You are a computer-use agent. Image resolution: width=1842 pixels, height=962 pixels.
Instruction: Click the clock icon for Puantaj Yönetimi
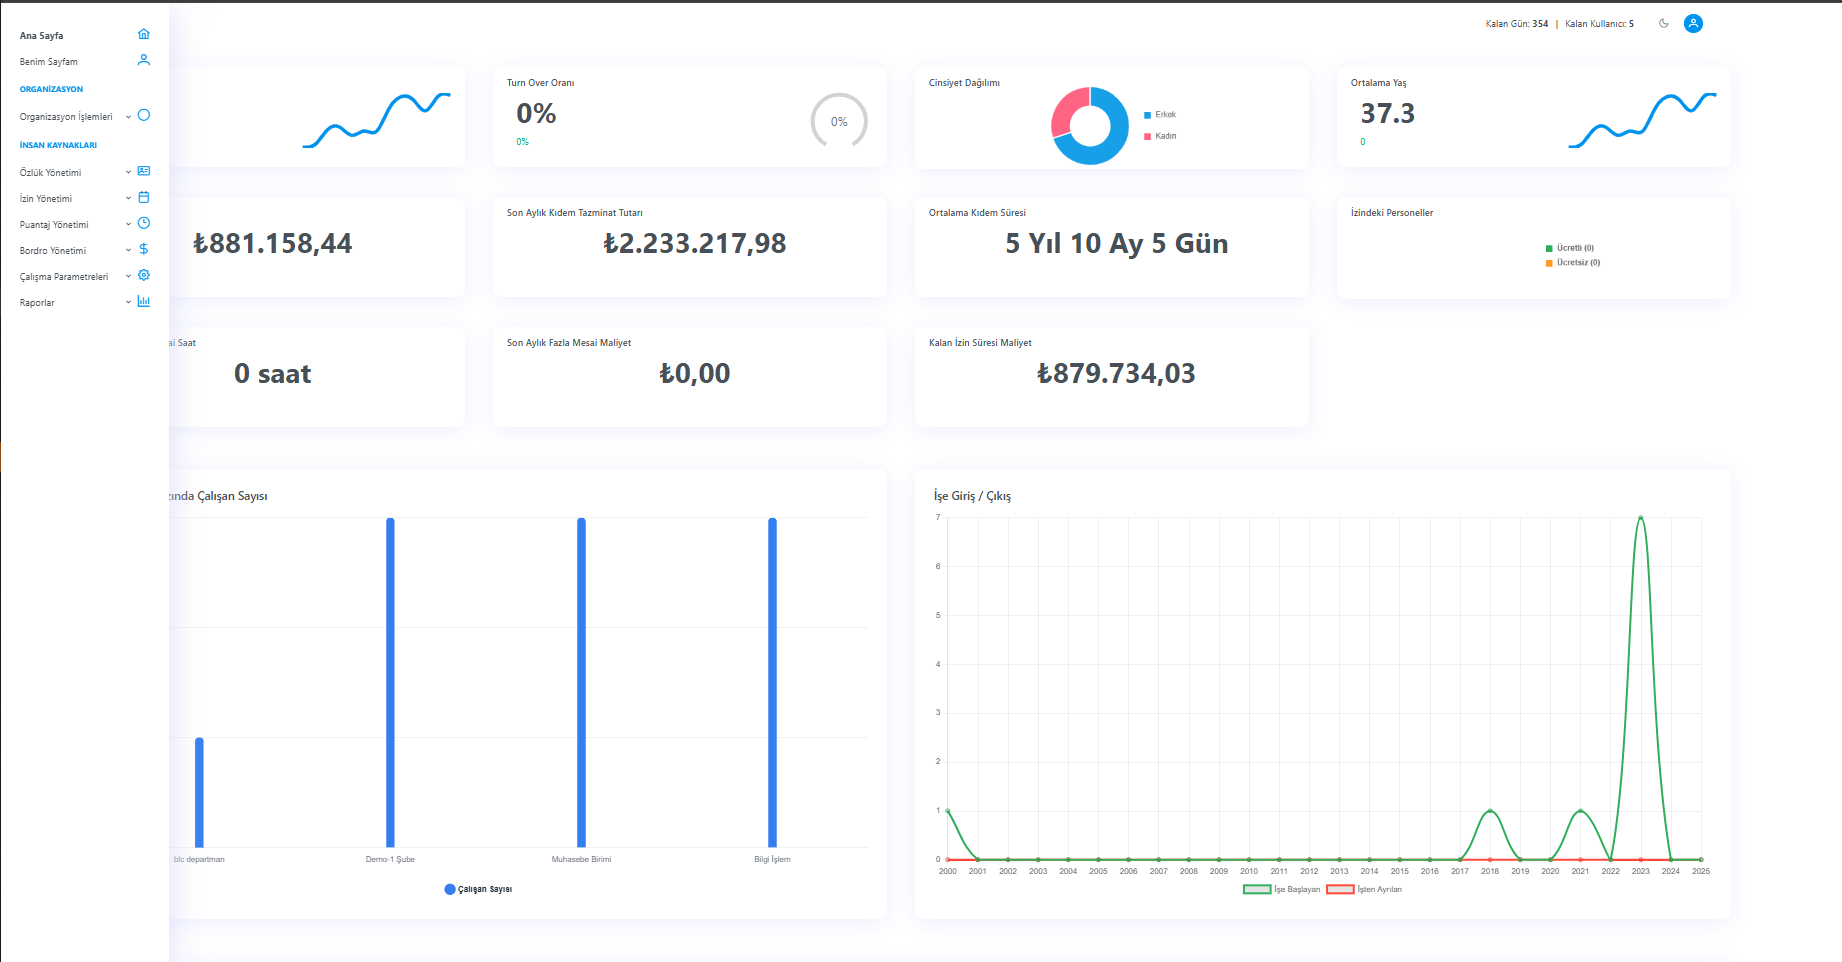point(144,223)
